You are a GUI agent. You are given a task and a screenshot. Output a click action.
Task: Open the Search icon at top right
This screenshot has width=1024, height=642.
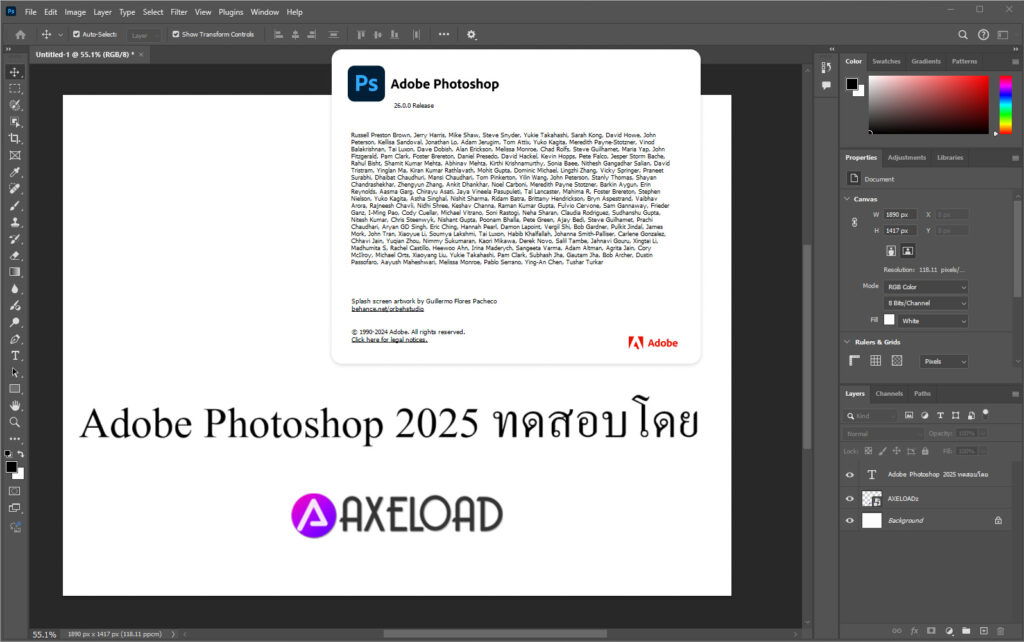963,35
